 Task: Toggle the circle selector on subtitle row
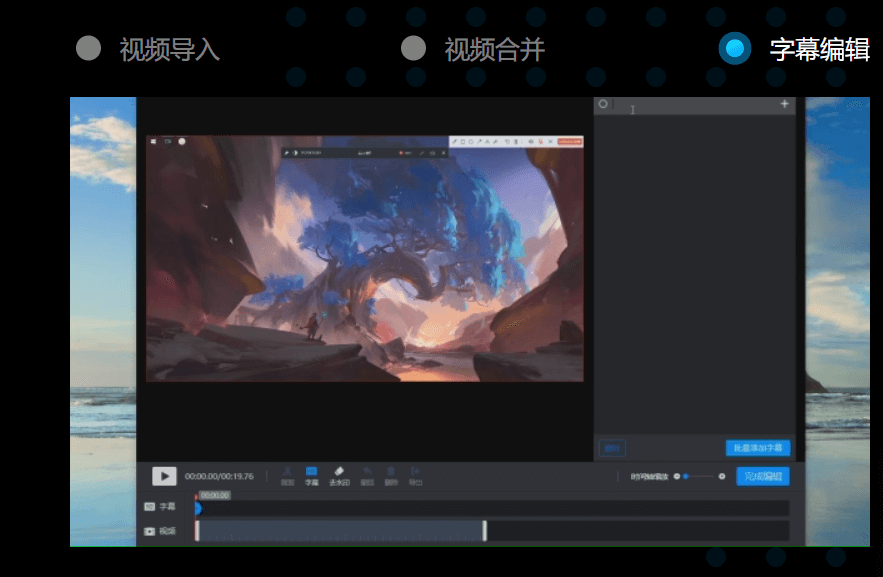point(603,104)
